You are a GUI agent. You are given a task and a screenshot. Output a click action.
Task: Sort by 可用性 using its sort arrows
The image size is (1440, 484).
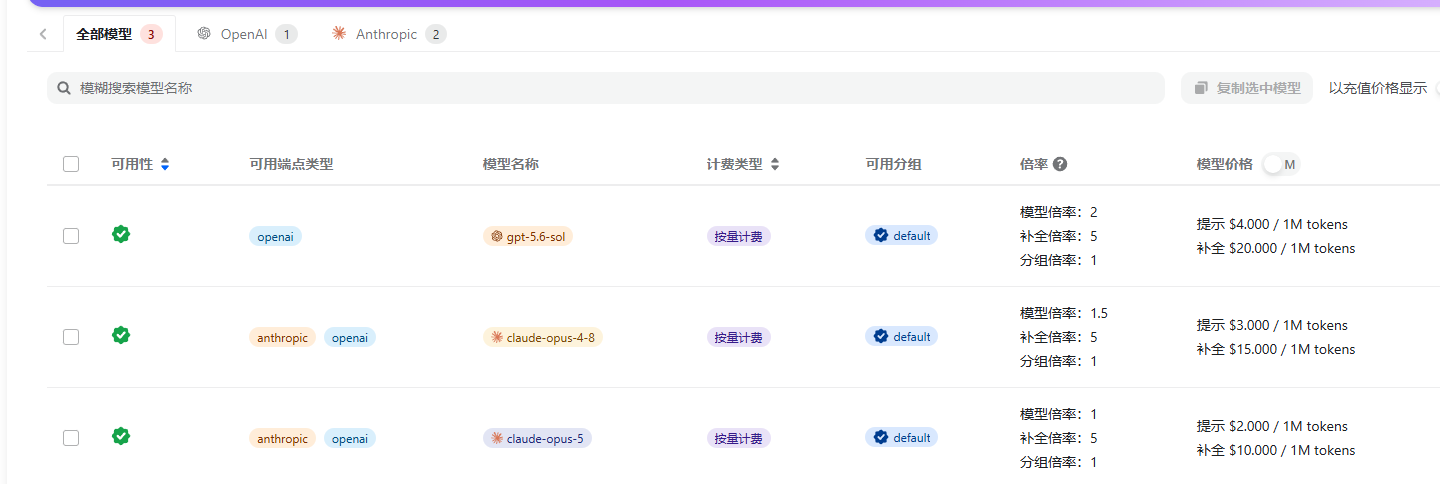click(165, 164)
